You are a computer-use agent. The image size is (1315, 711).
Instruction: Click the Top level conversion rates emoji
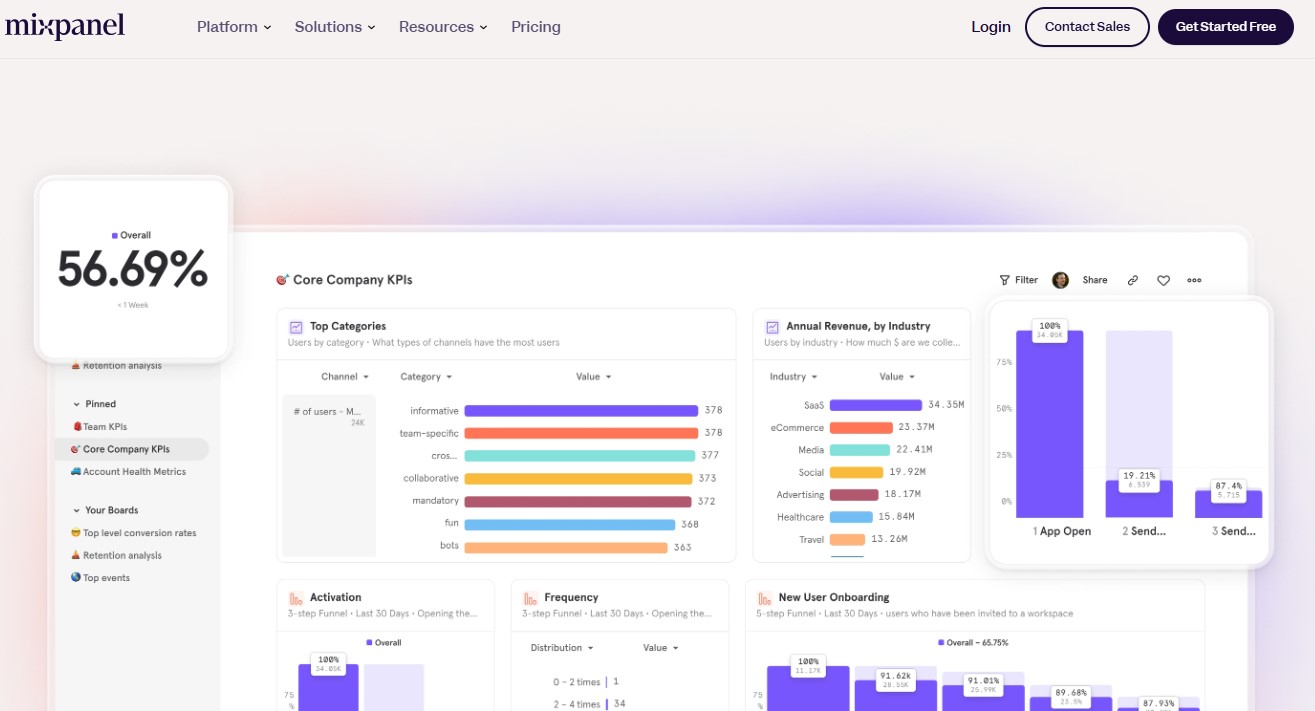[76, 533]
